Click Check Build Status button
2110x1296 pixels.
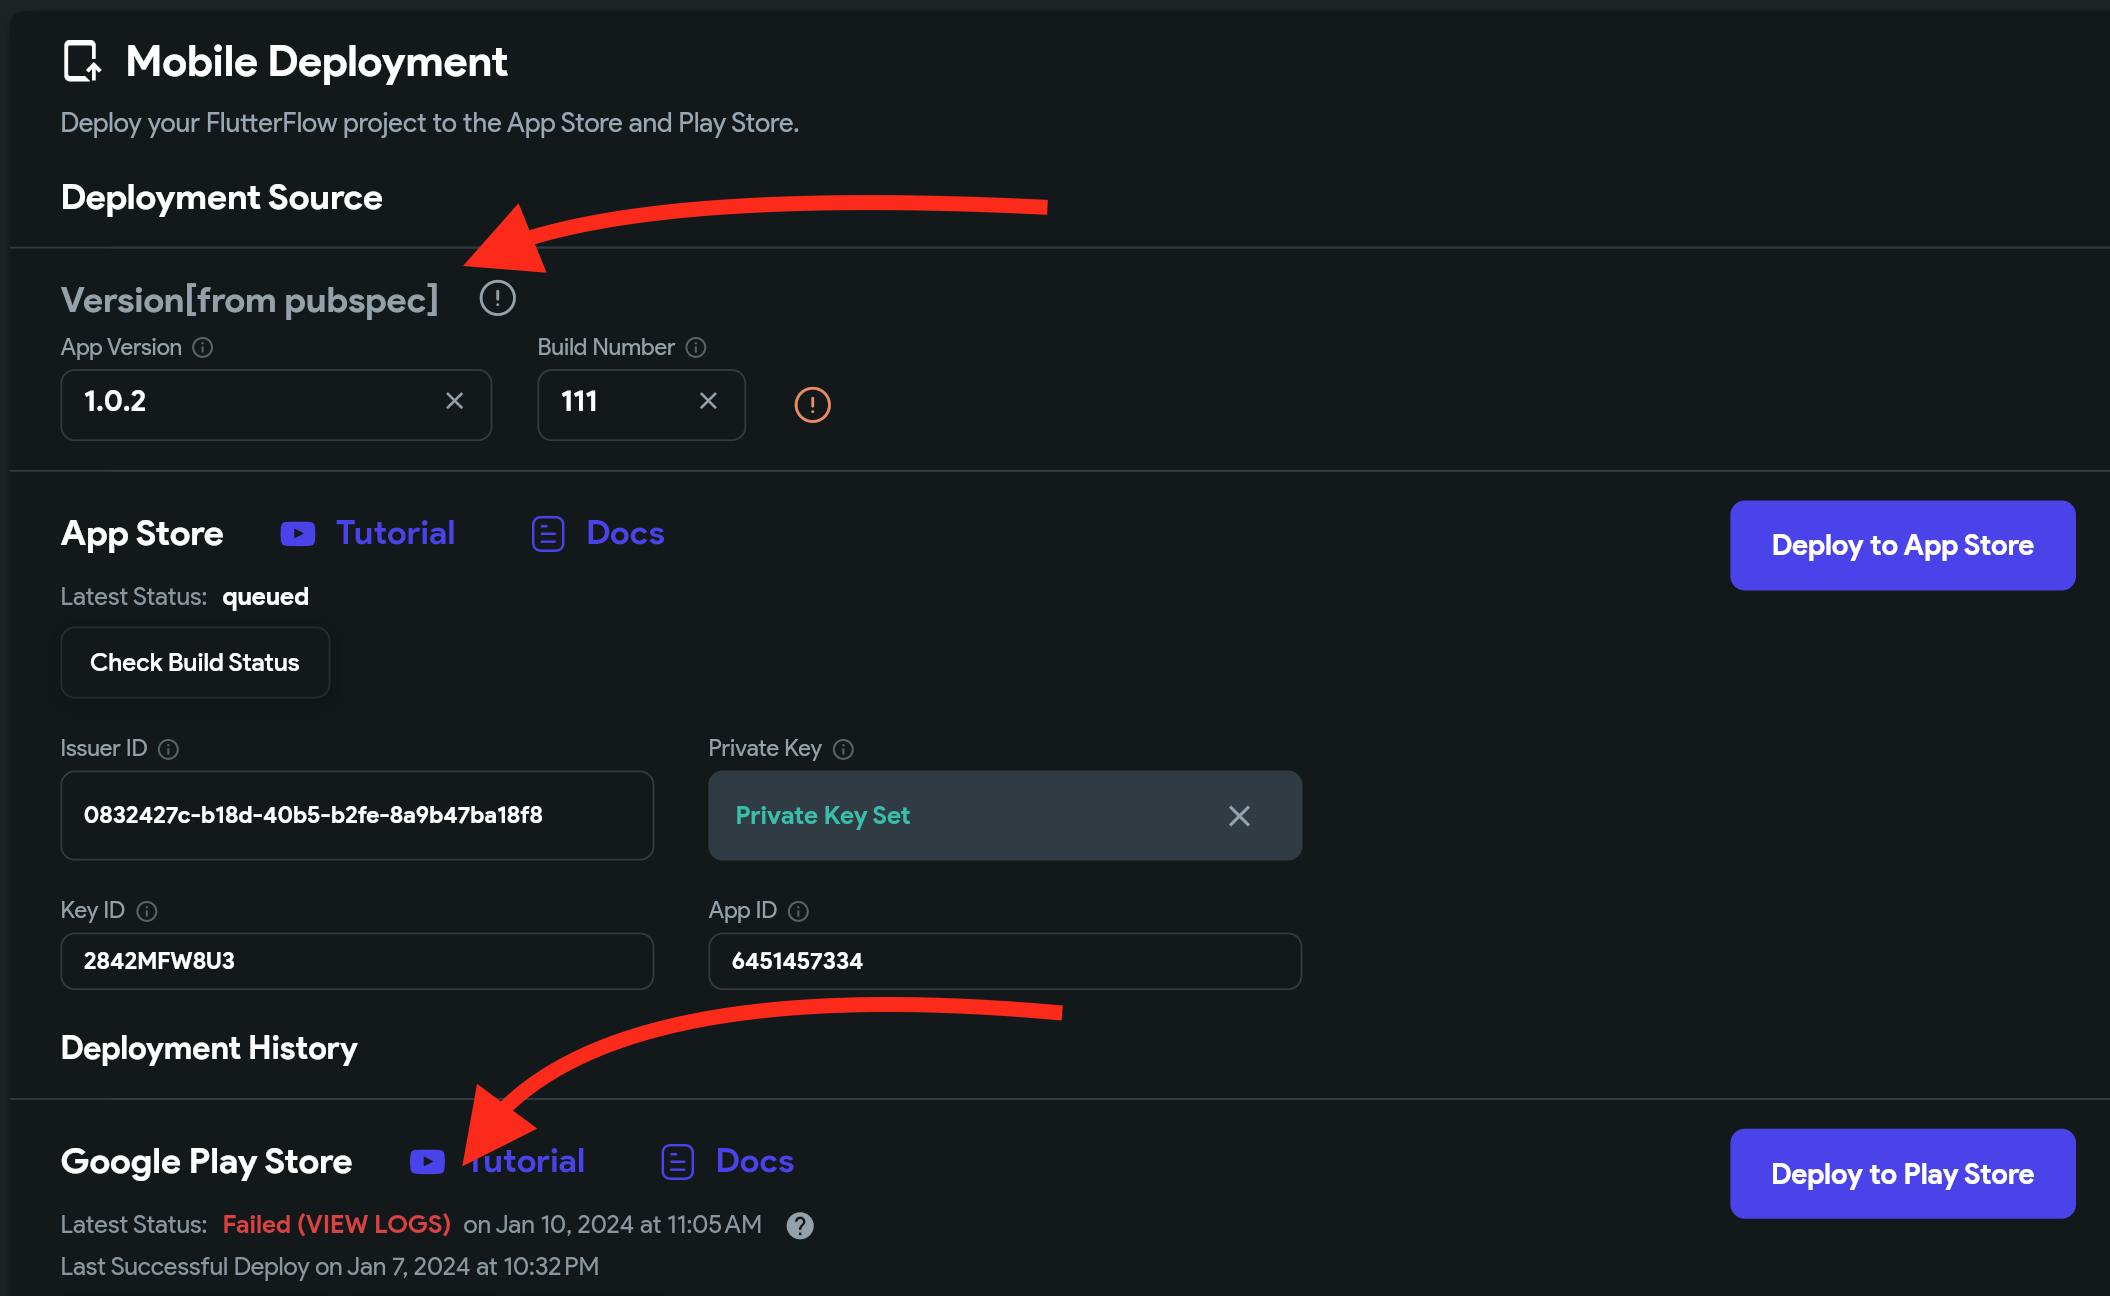195,662
